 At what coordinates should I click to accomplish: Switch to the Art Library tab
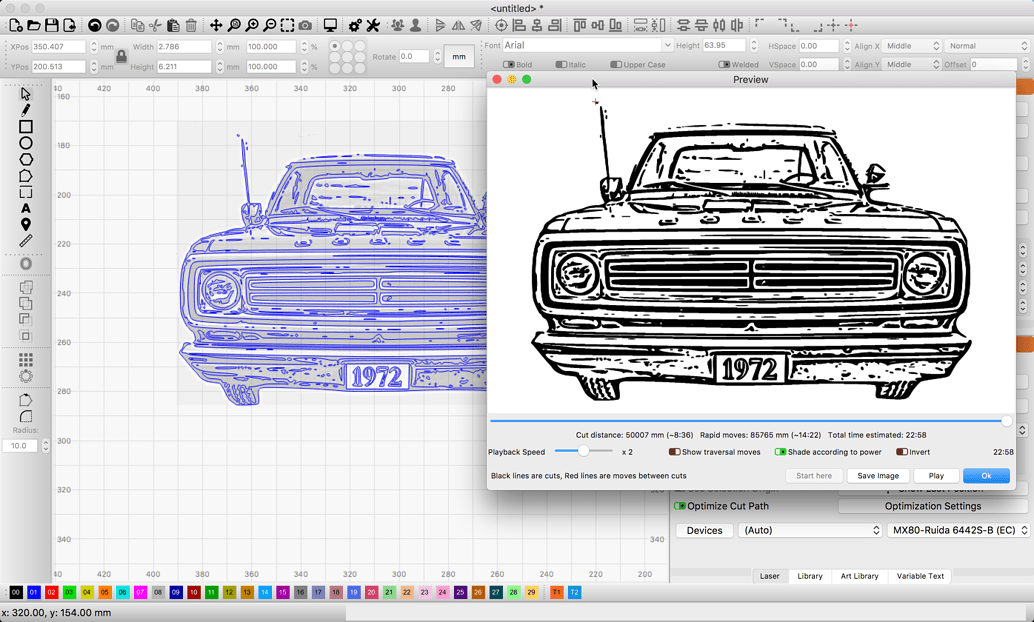(859, 576)
